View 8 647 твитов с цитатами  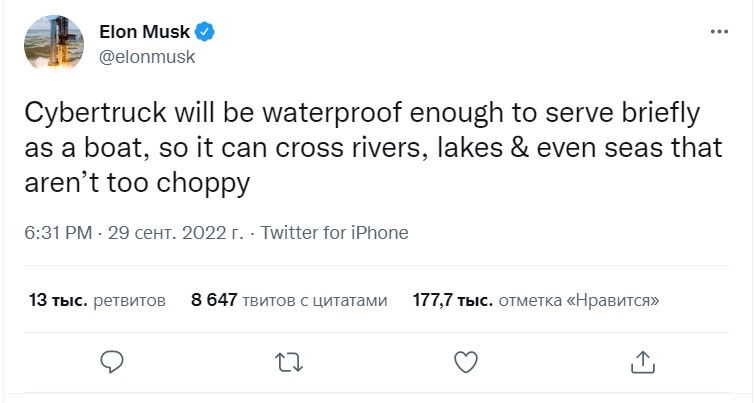pos(288,300)
